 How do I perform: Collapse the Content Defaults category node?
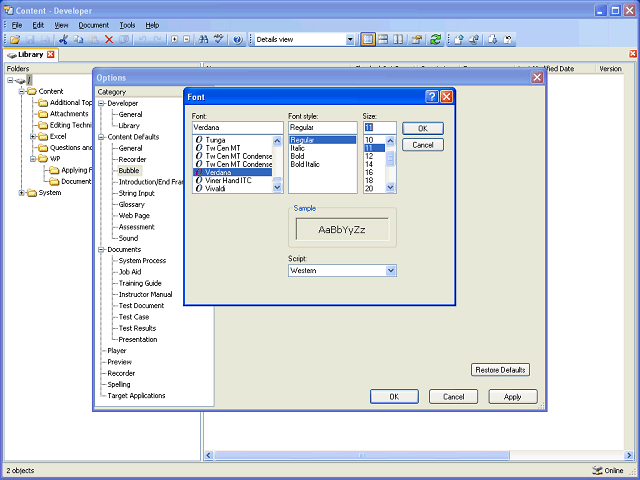point(101,137)
